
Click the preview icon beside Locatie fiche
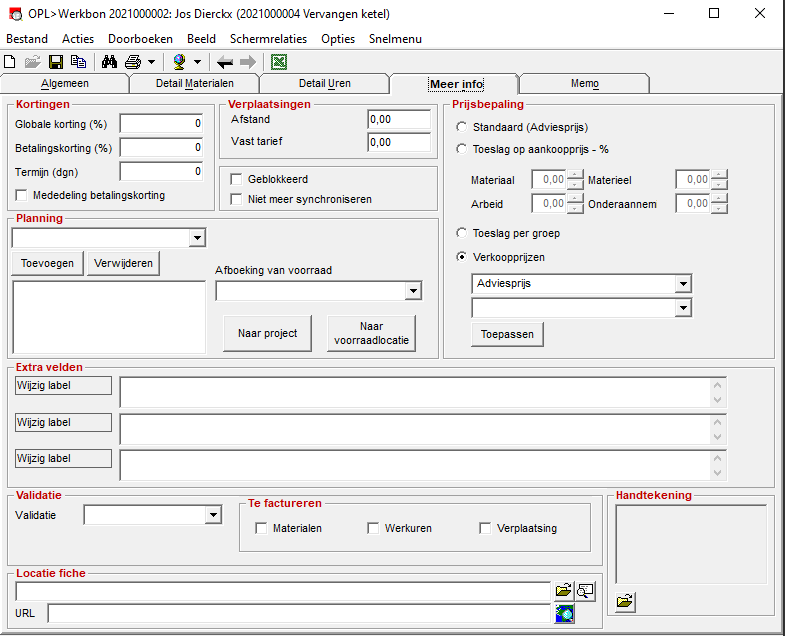(585, 591)
